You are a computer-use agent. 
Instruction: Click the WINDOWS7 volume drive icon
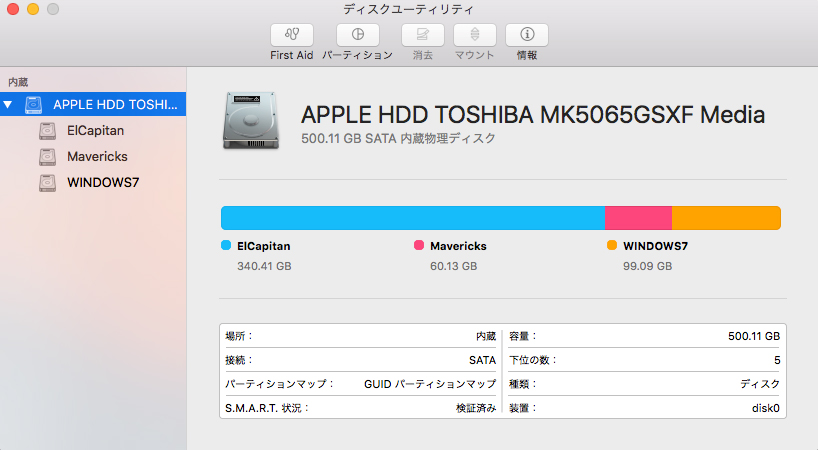click(x=47, y=183)
